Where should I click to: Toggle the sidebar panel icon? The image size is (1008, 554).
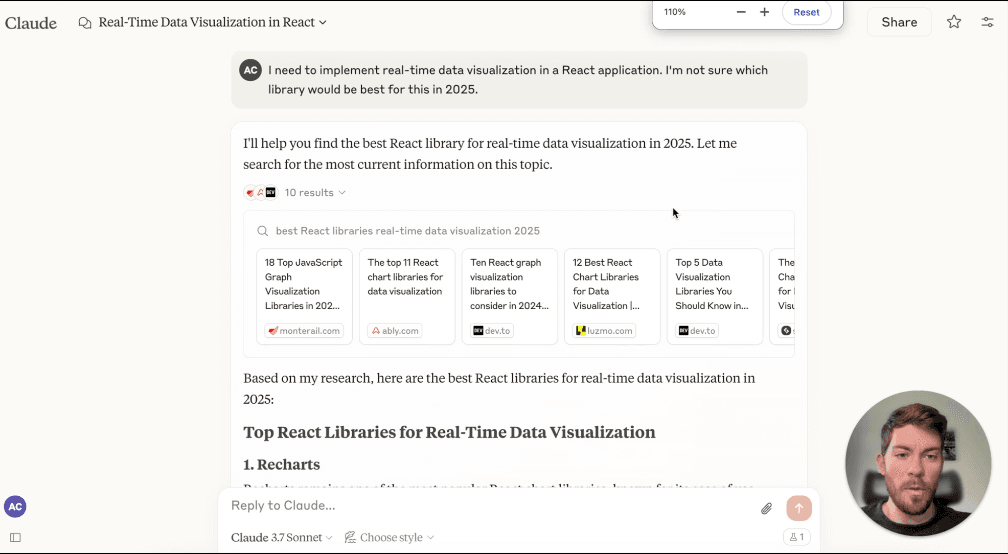point(15,537)
